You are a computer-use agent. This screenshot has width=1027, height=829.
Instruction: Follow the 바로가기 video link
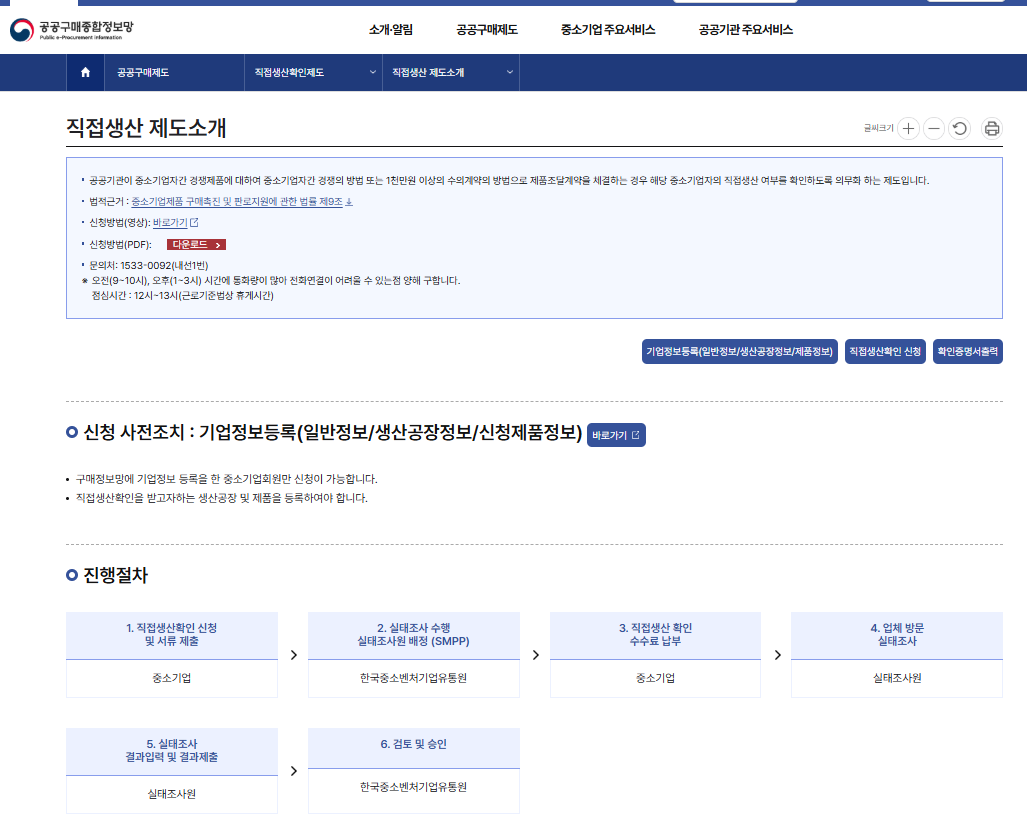pyautogui.click(x=170, y=223)
